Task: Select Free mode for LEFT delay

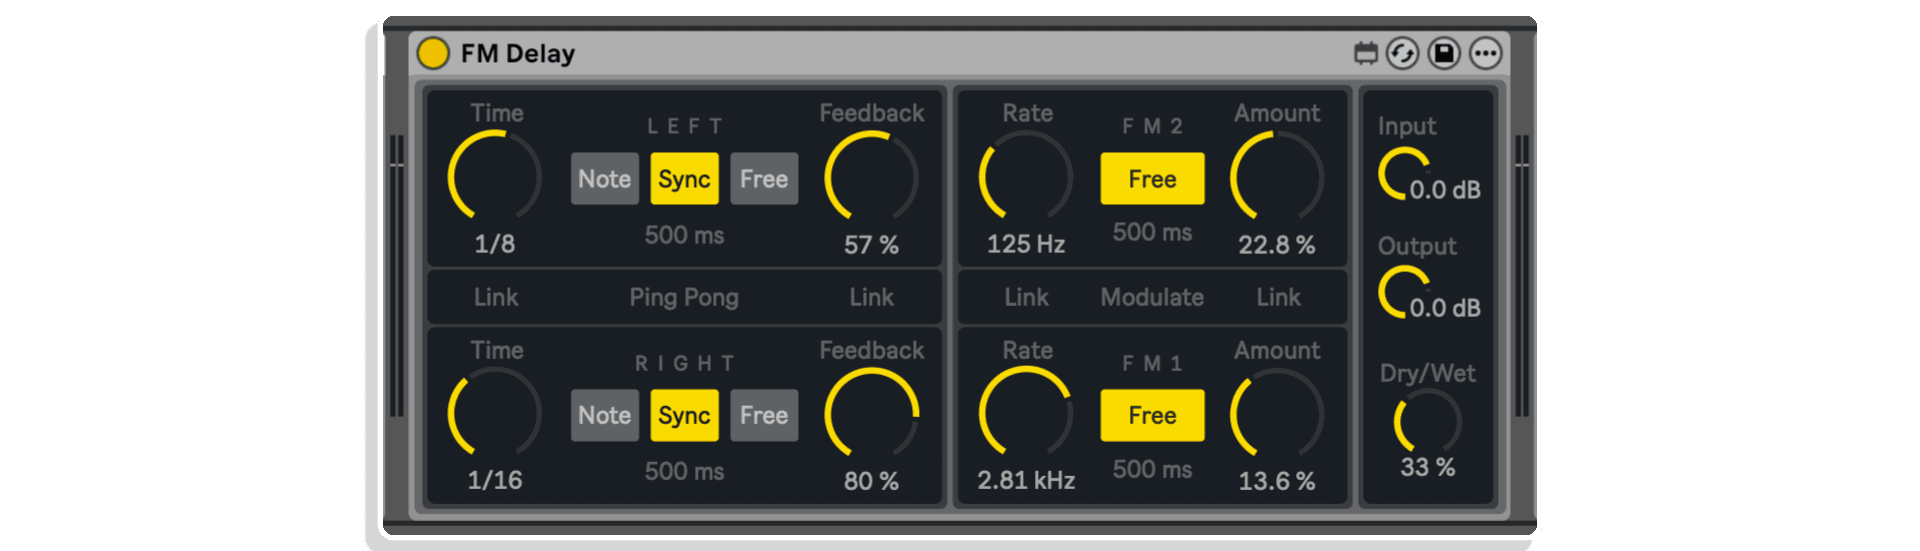Action: click(x=764, y=179)
